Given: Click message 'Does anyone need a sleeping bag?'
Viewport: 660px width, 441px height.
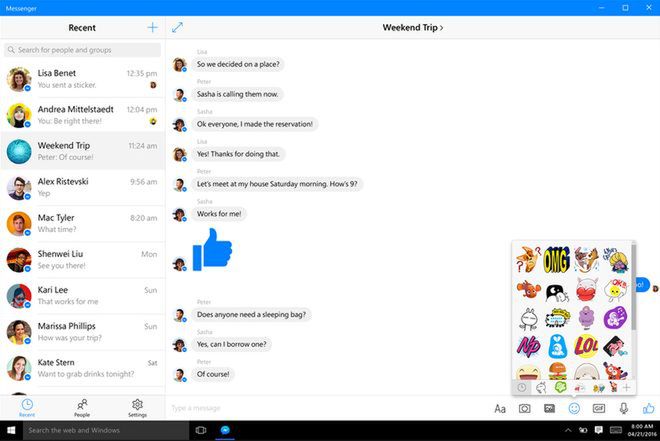Looking at the screenshot, I should coord(251,314).
